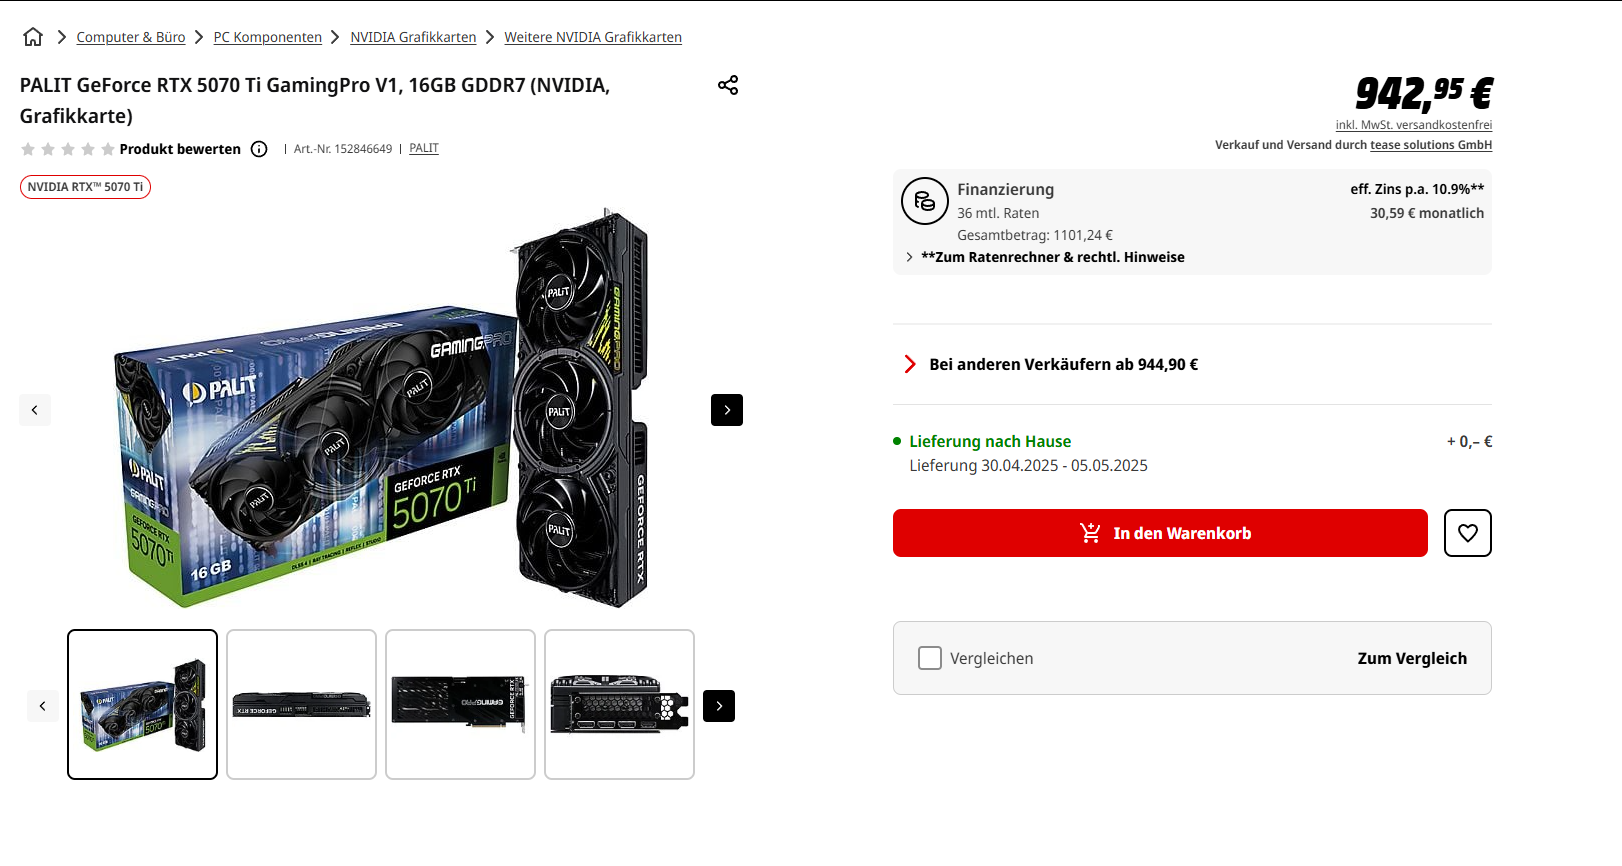Add product to wishlist heart

point(1467,533)
